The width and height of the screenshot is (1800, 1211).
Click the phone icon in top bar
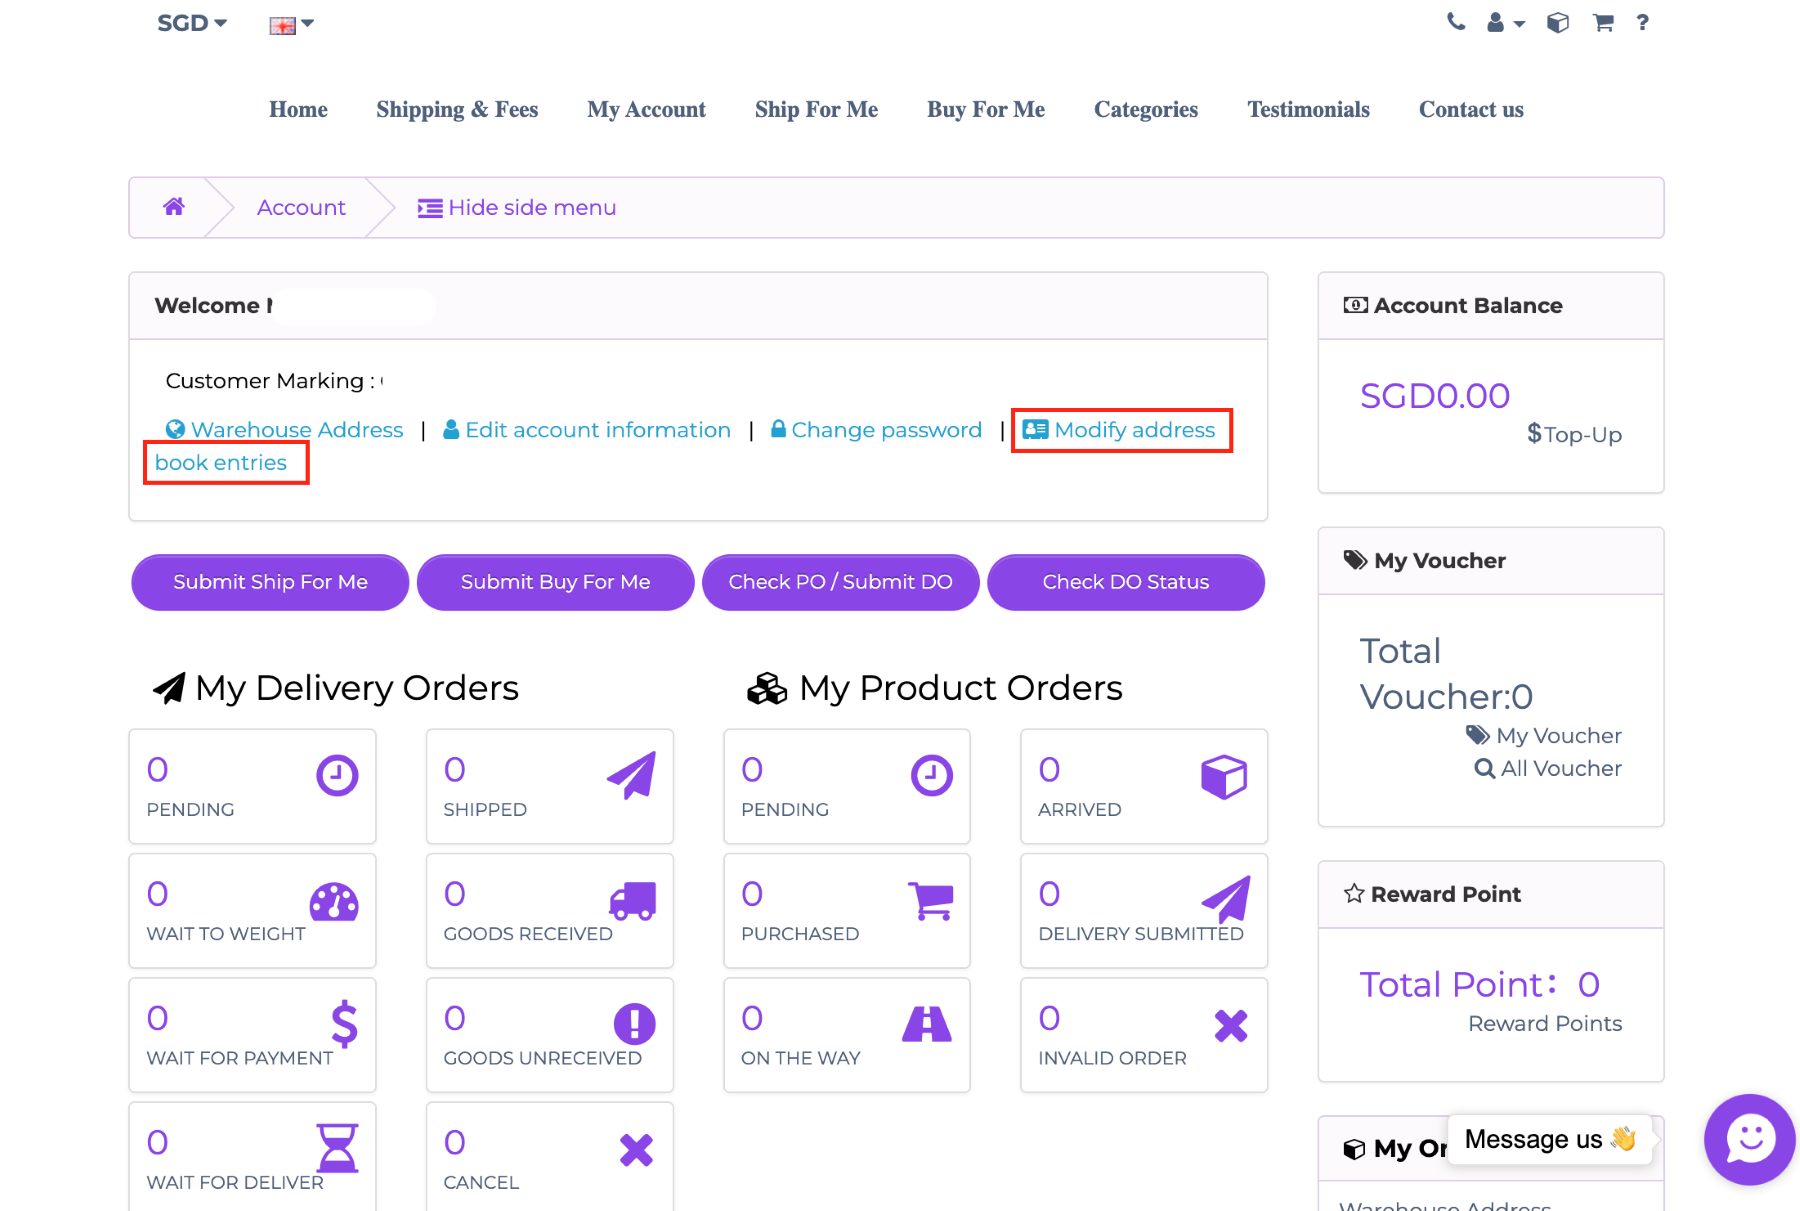tap(1456, 22)
